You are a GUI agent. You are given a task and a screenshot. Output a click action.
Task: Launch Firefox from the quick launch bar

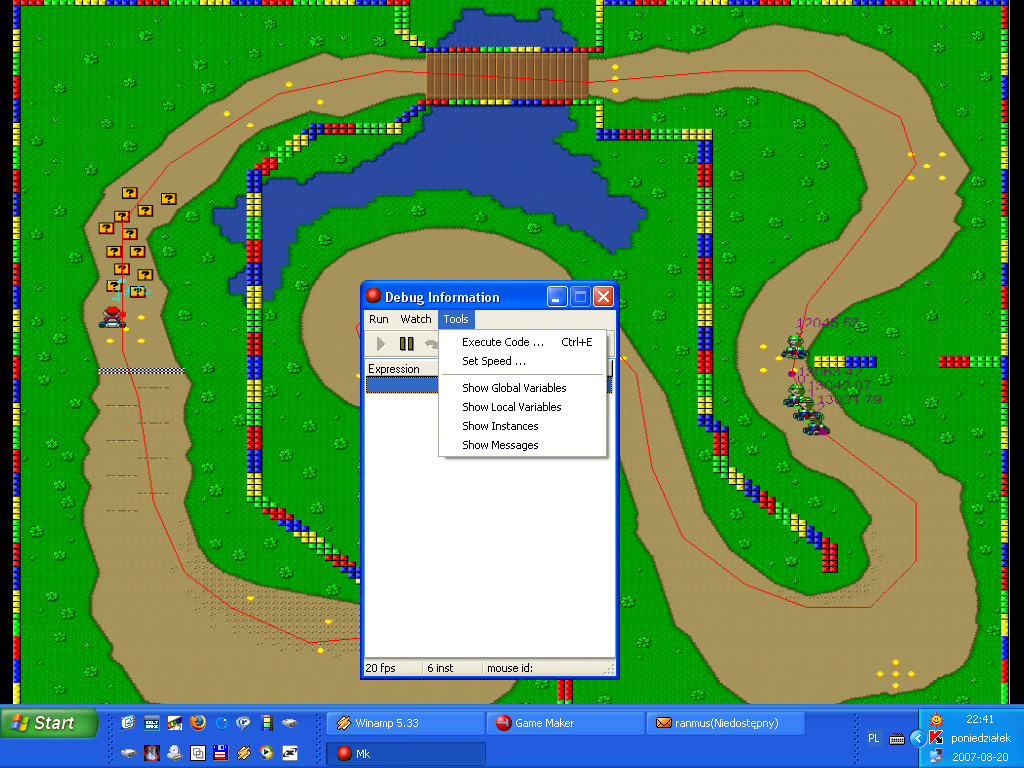[x=198, y=723]
